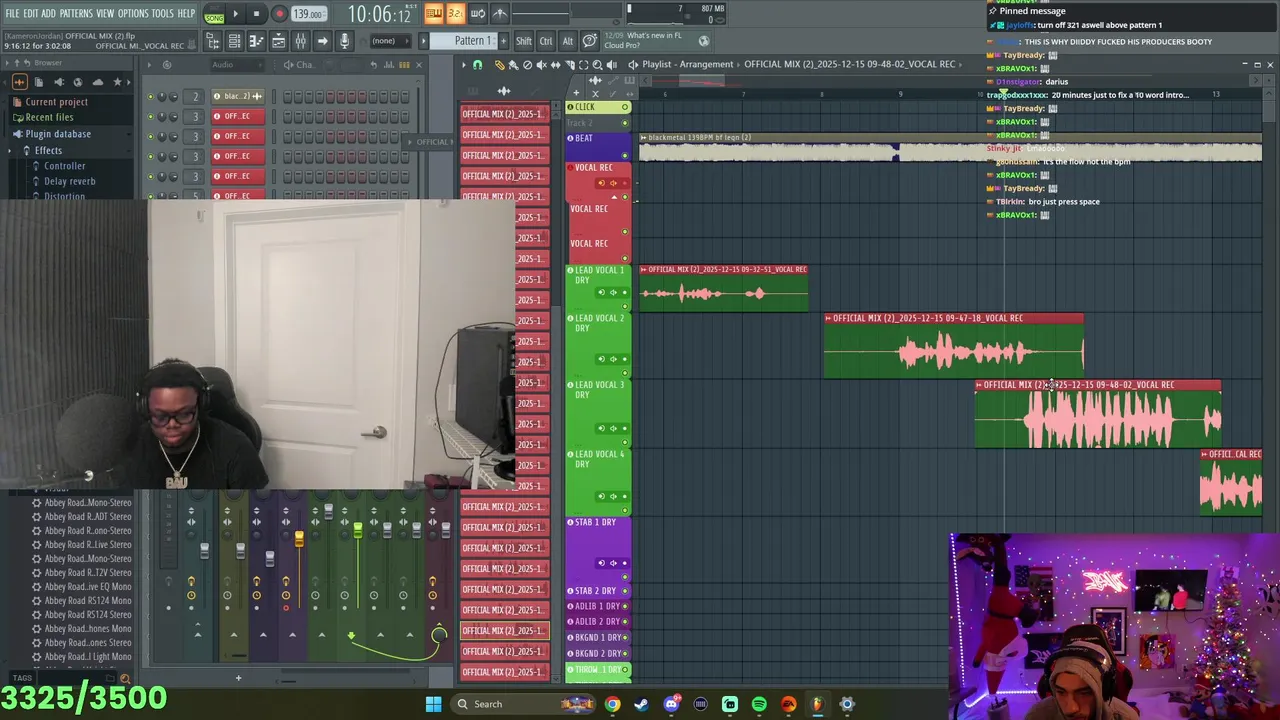Select the Slip tool in Playlist
This screenshot has height=720, width=1280.
click(x=555, y=65)
